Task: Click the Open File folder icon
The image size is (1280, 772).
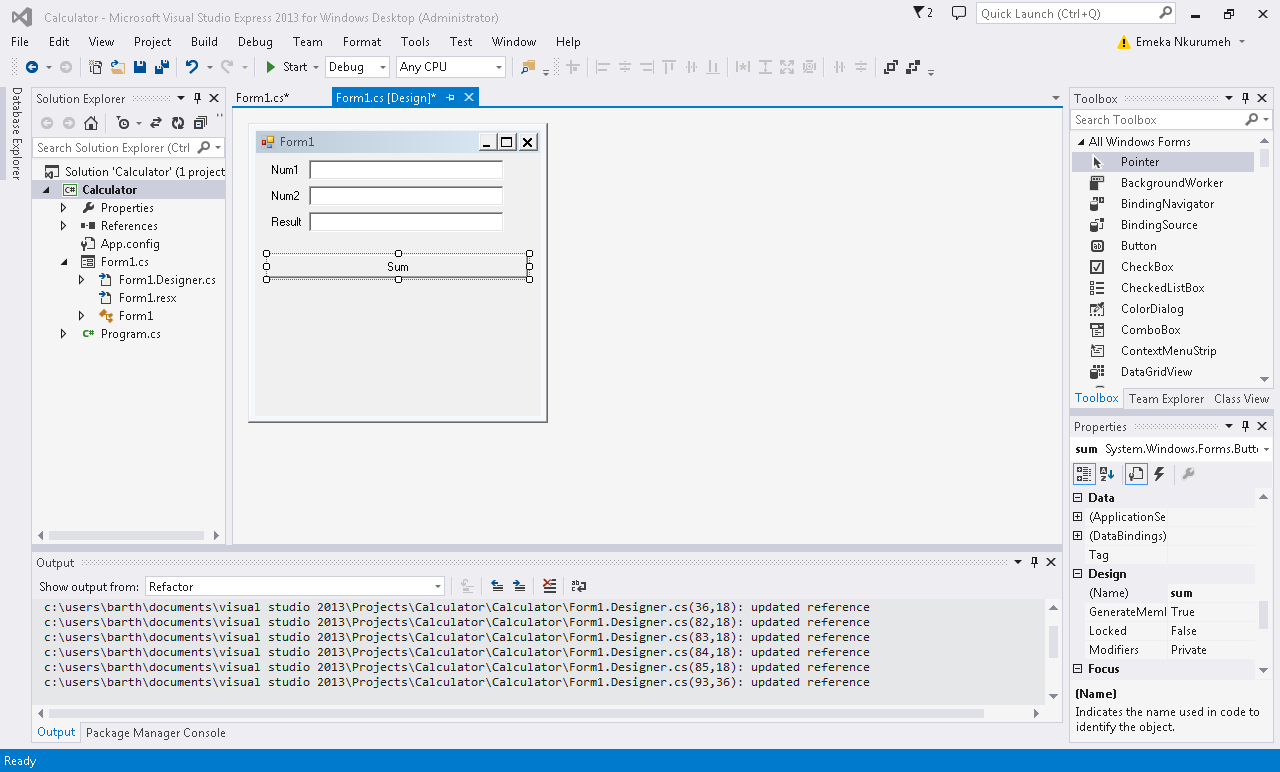Action: click(117, 67)
